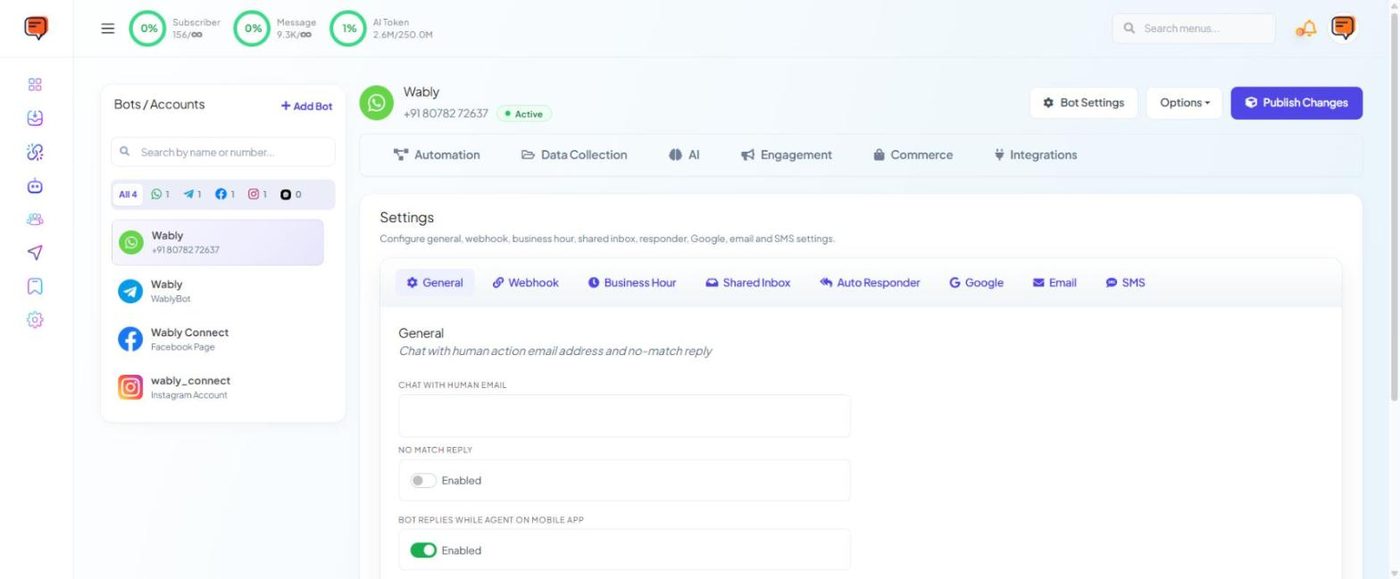The width and height of the screenshot is (1400, 579).
Task: Switch to the Business Hour tab
Action: [x=632, y=283]
